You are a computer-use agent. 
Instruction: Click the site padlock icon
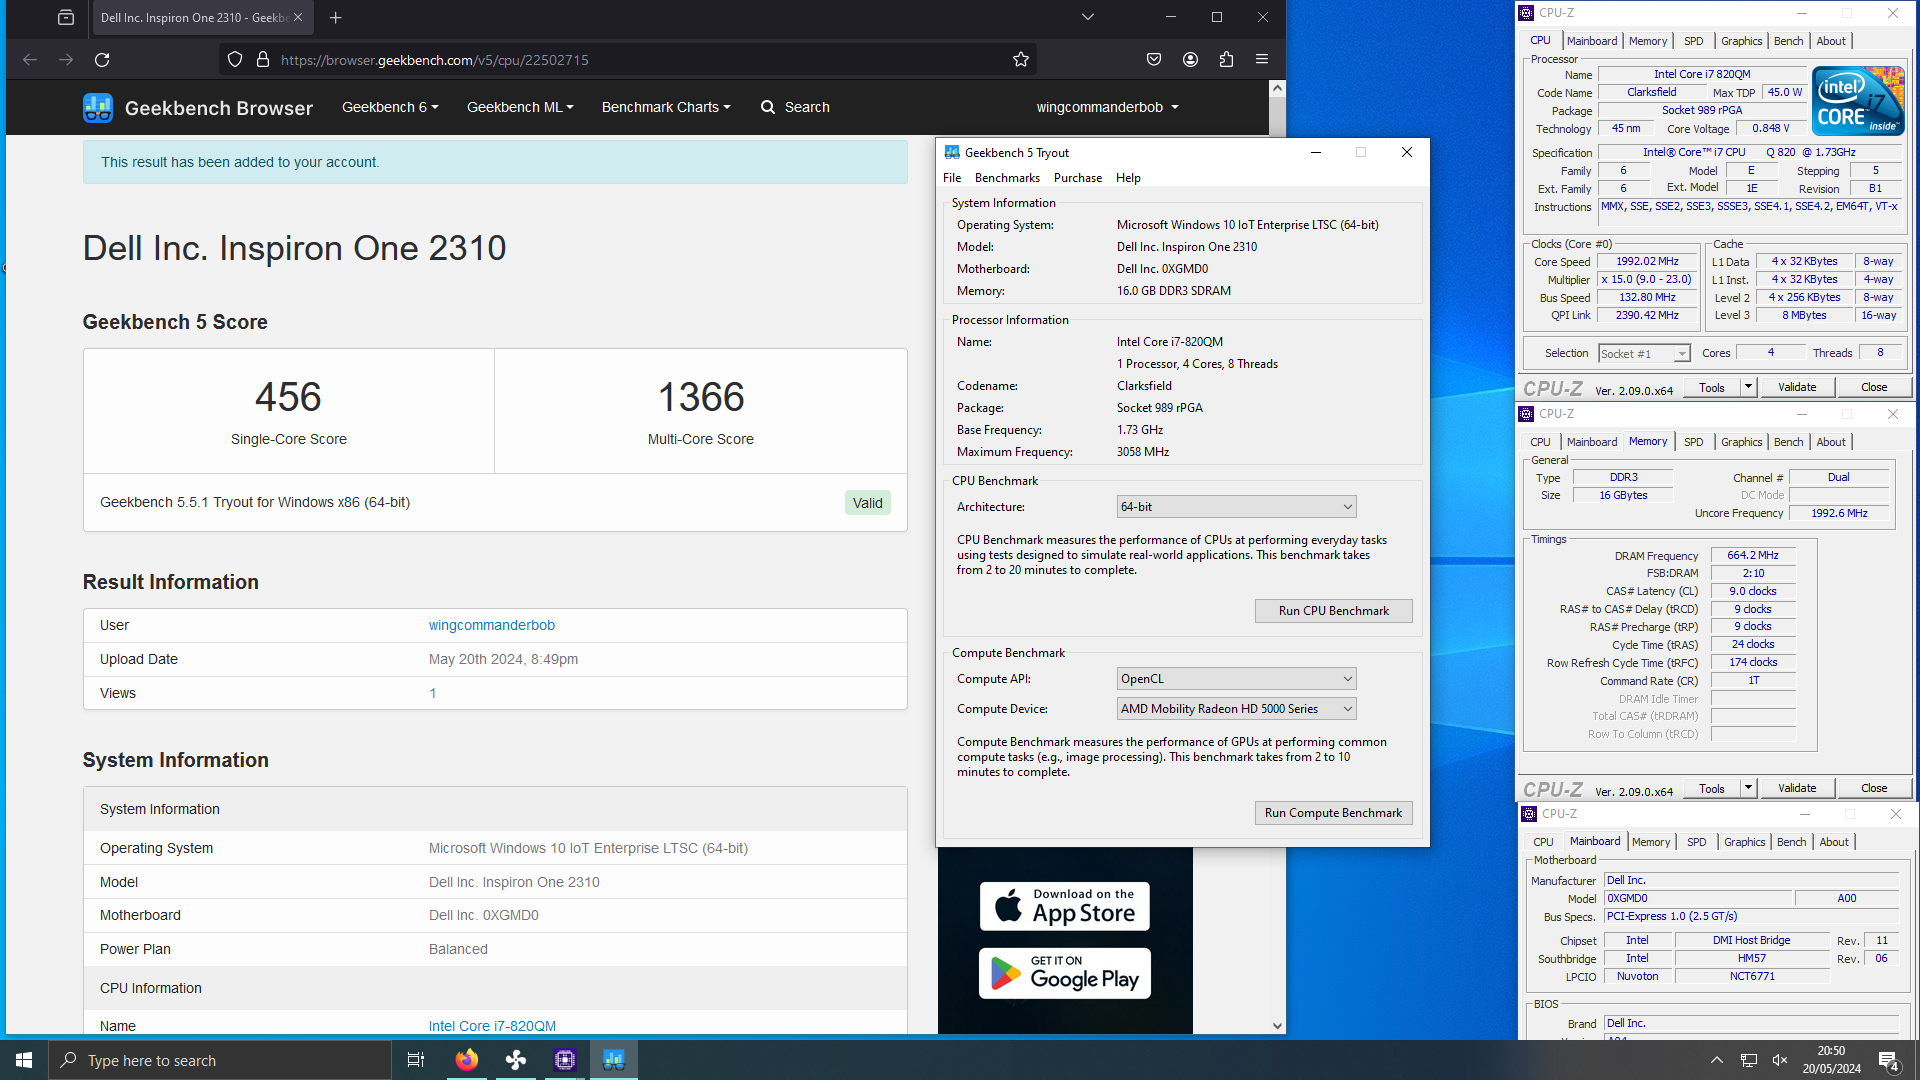[263, 60]
